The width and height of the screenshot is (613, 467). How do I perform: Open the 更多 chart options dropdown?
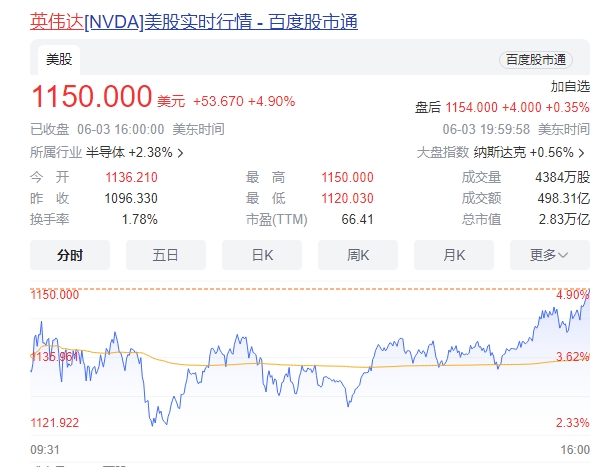[x=550, y=255]
